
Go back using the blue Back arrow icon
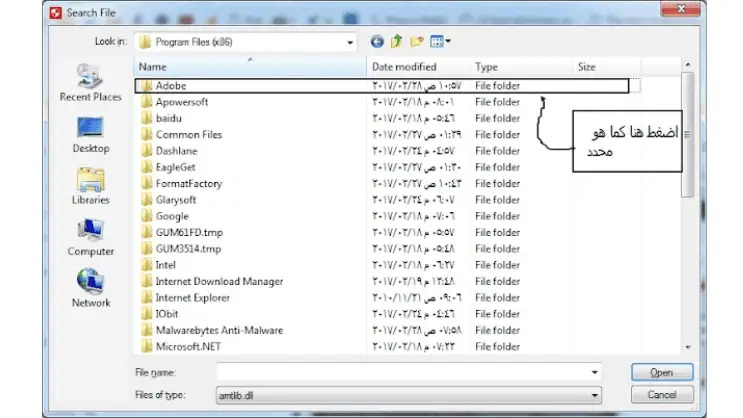[377, 42]
